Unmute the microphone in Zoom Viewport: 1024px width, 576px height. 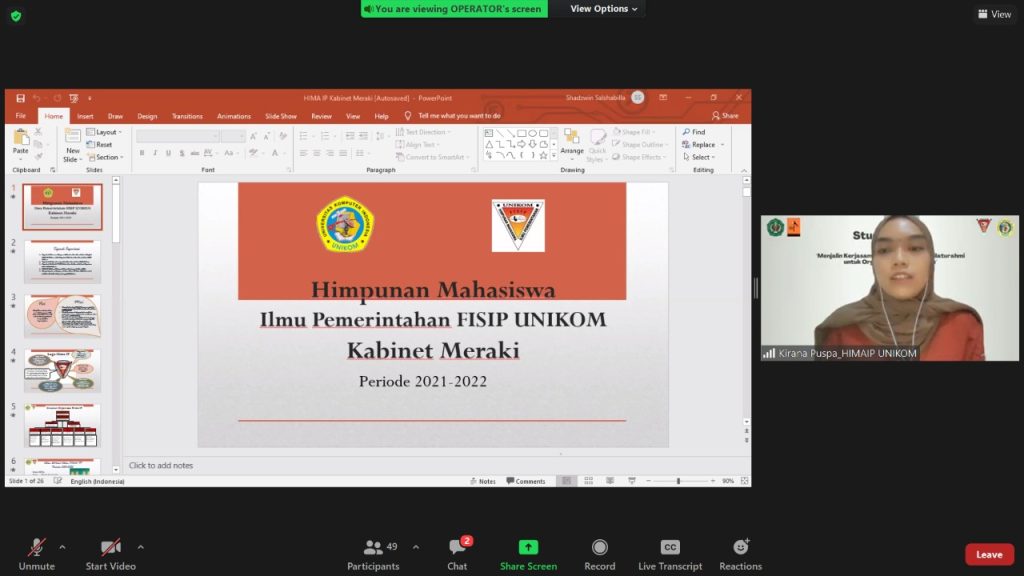(x=37, y=554)
